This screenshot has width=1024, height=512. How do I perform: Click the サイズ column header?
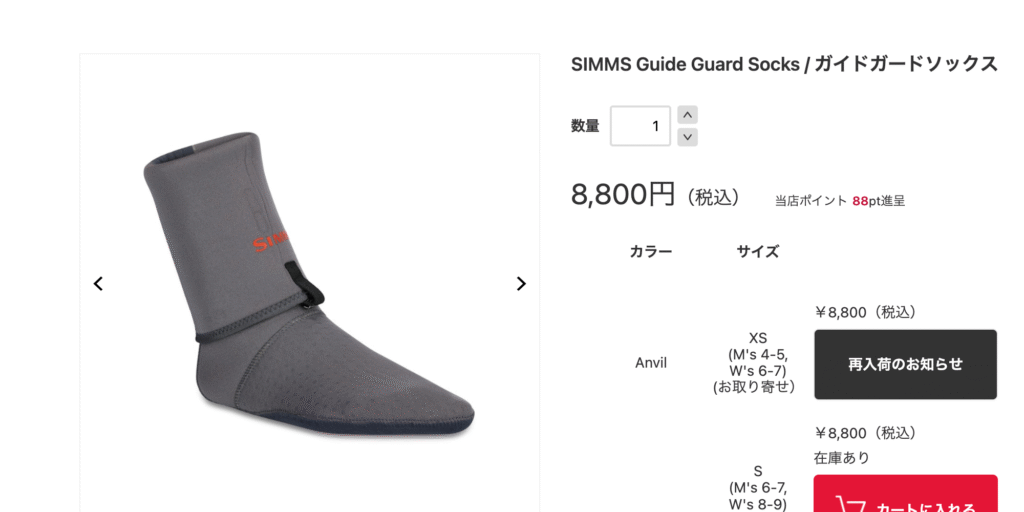[758, 251]
